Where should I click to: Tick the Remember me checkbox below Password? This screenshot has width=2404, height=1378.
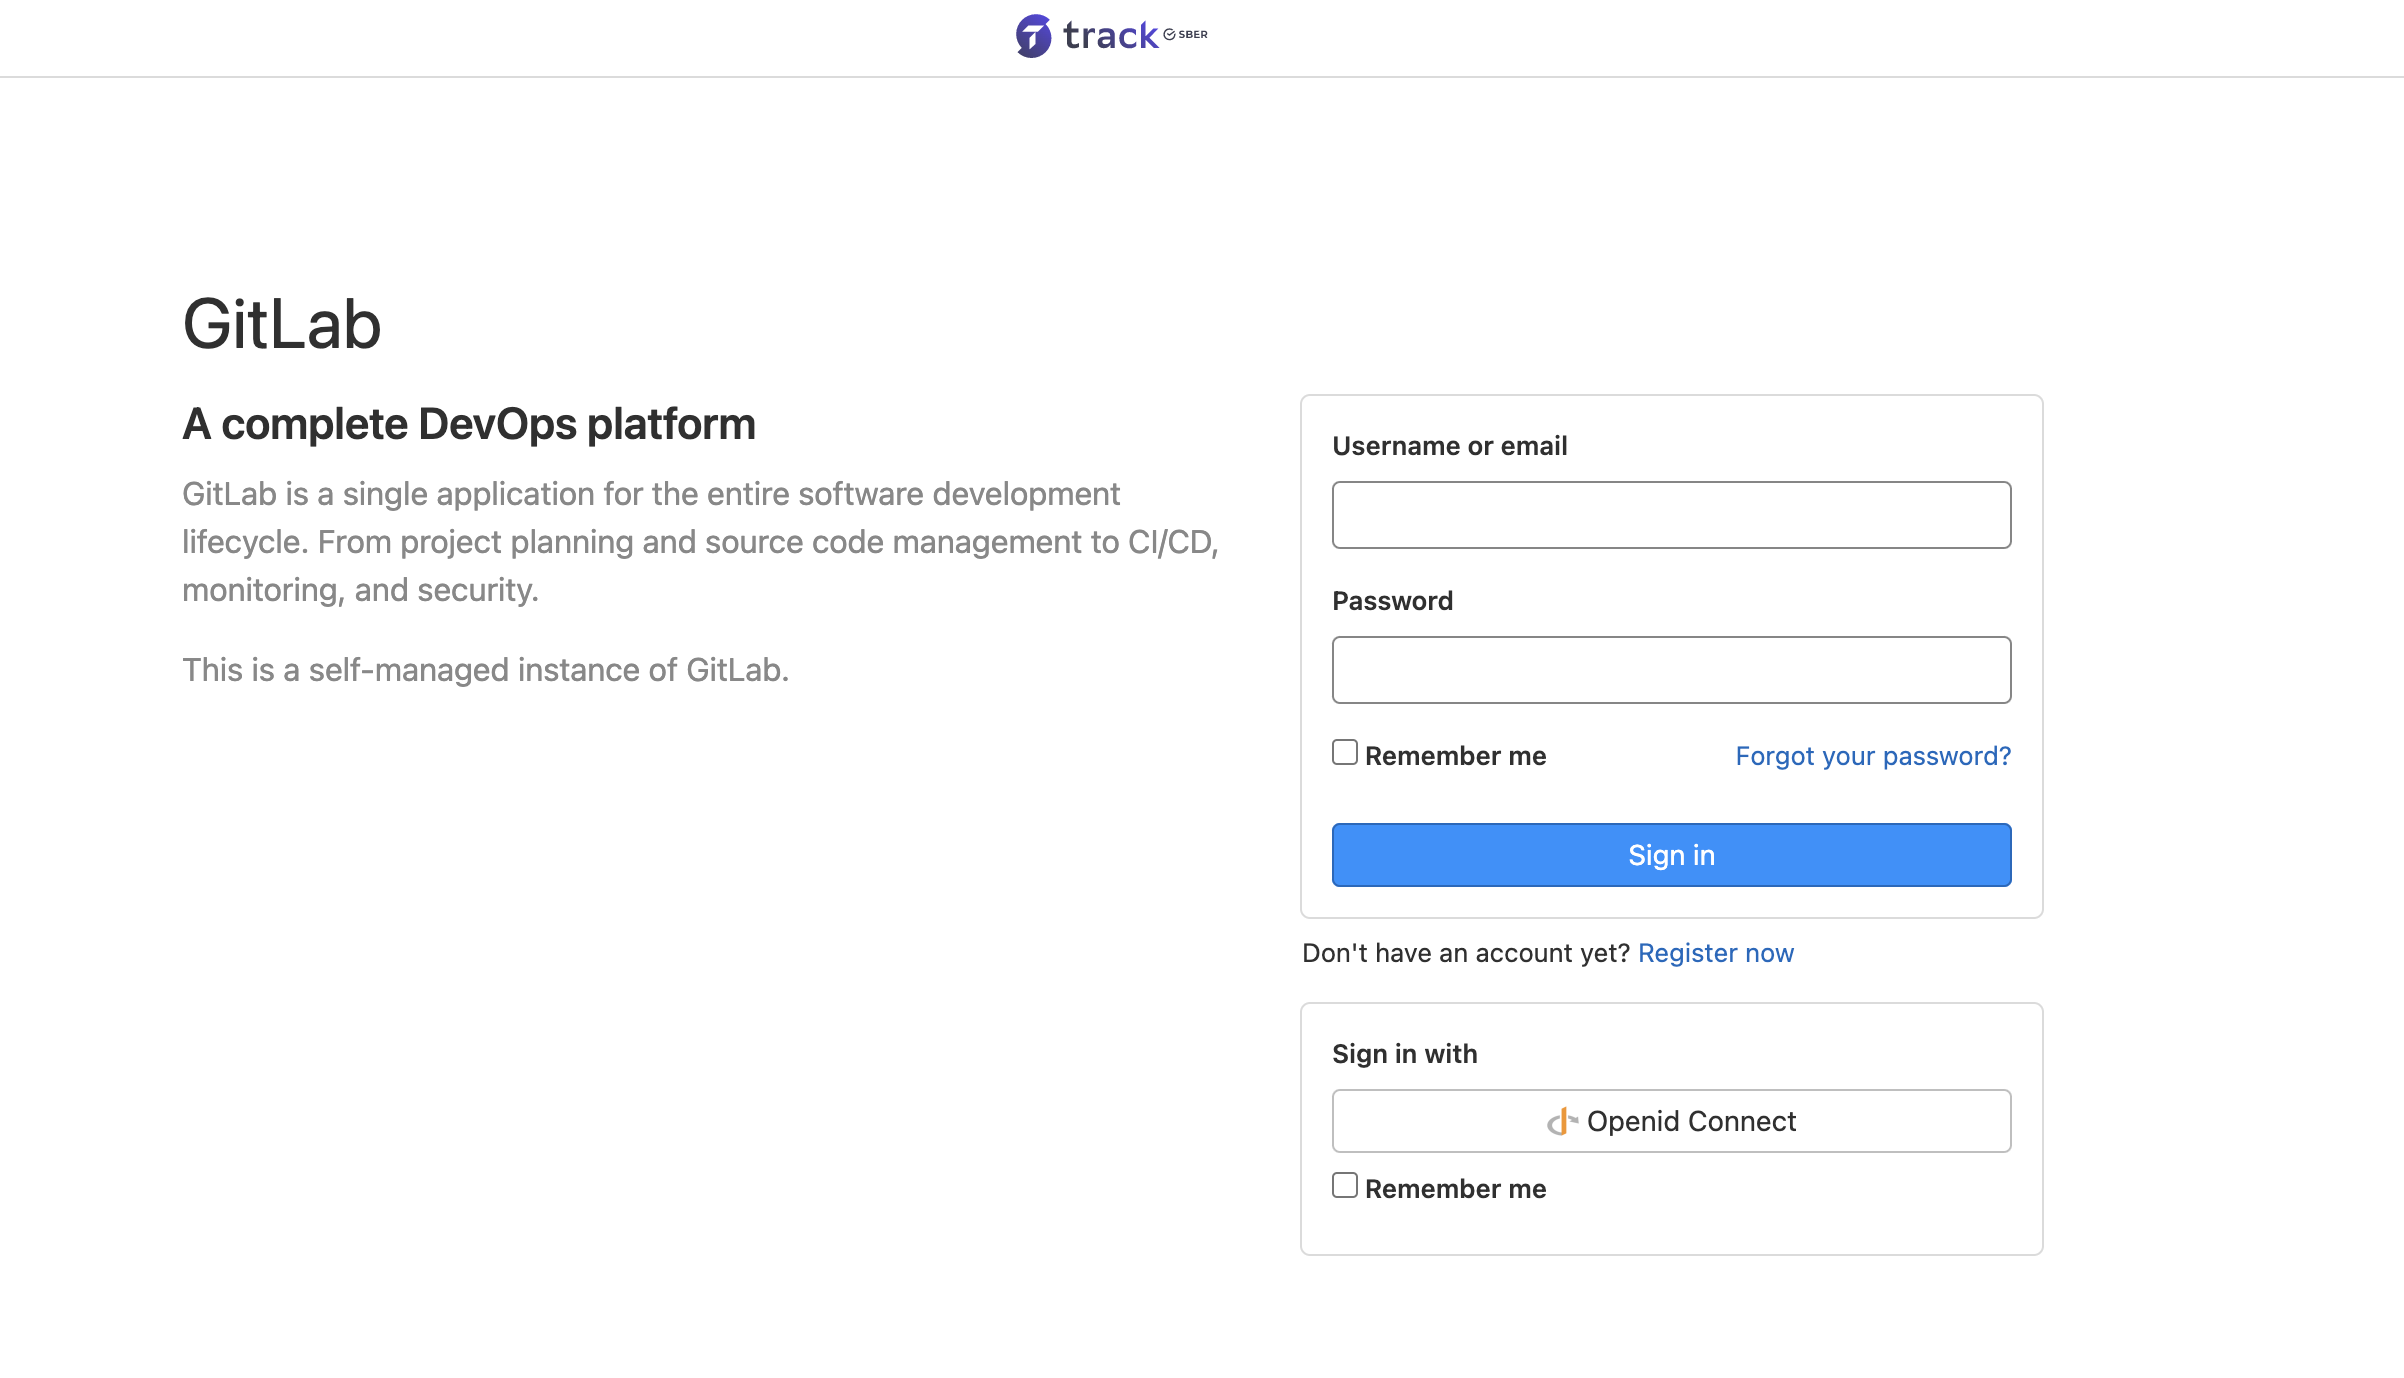[1345, 752]
